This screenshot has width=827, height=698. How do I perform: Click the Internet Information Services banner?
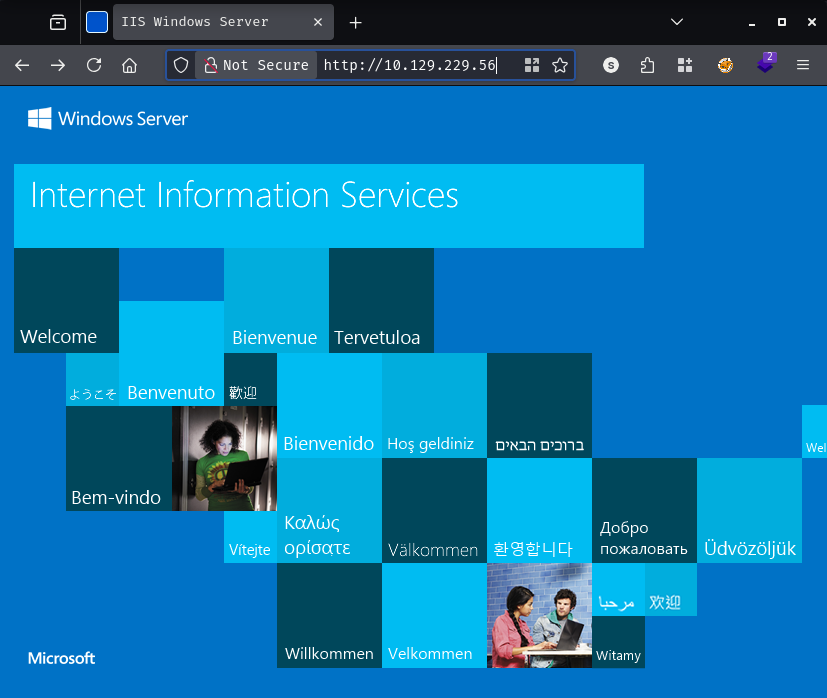click(x=328, y=205)
